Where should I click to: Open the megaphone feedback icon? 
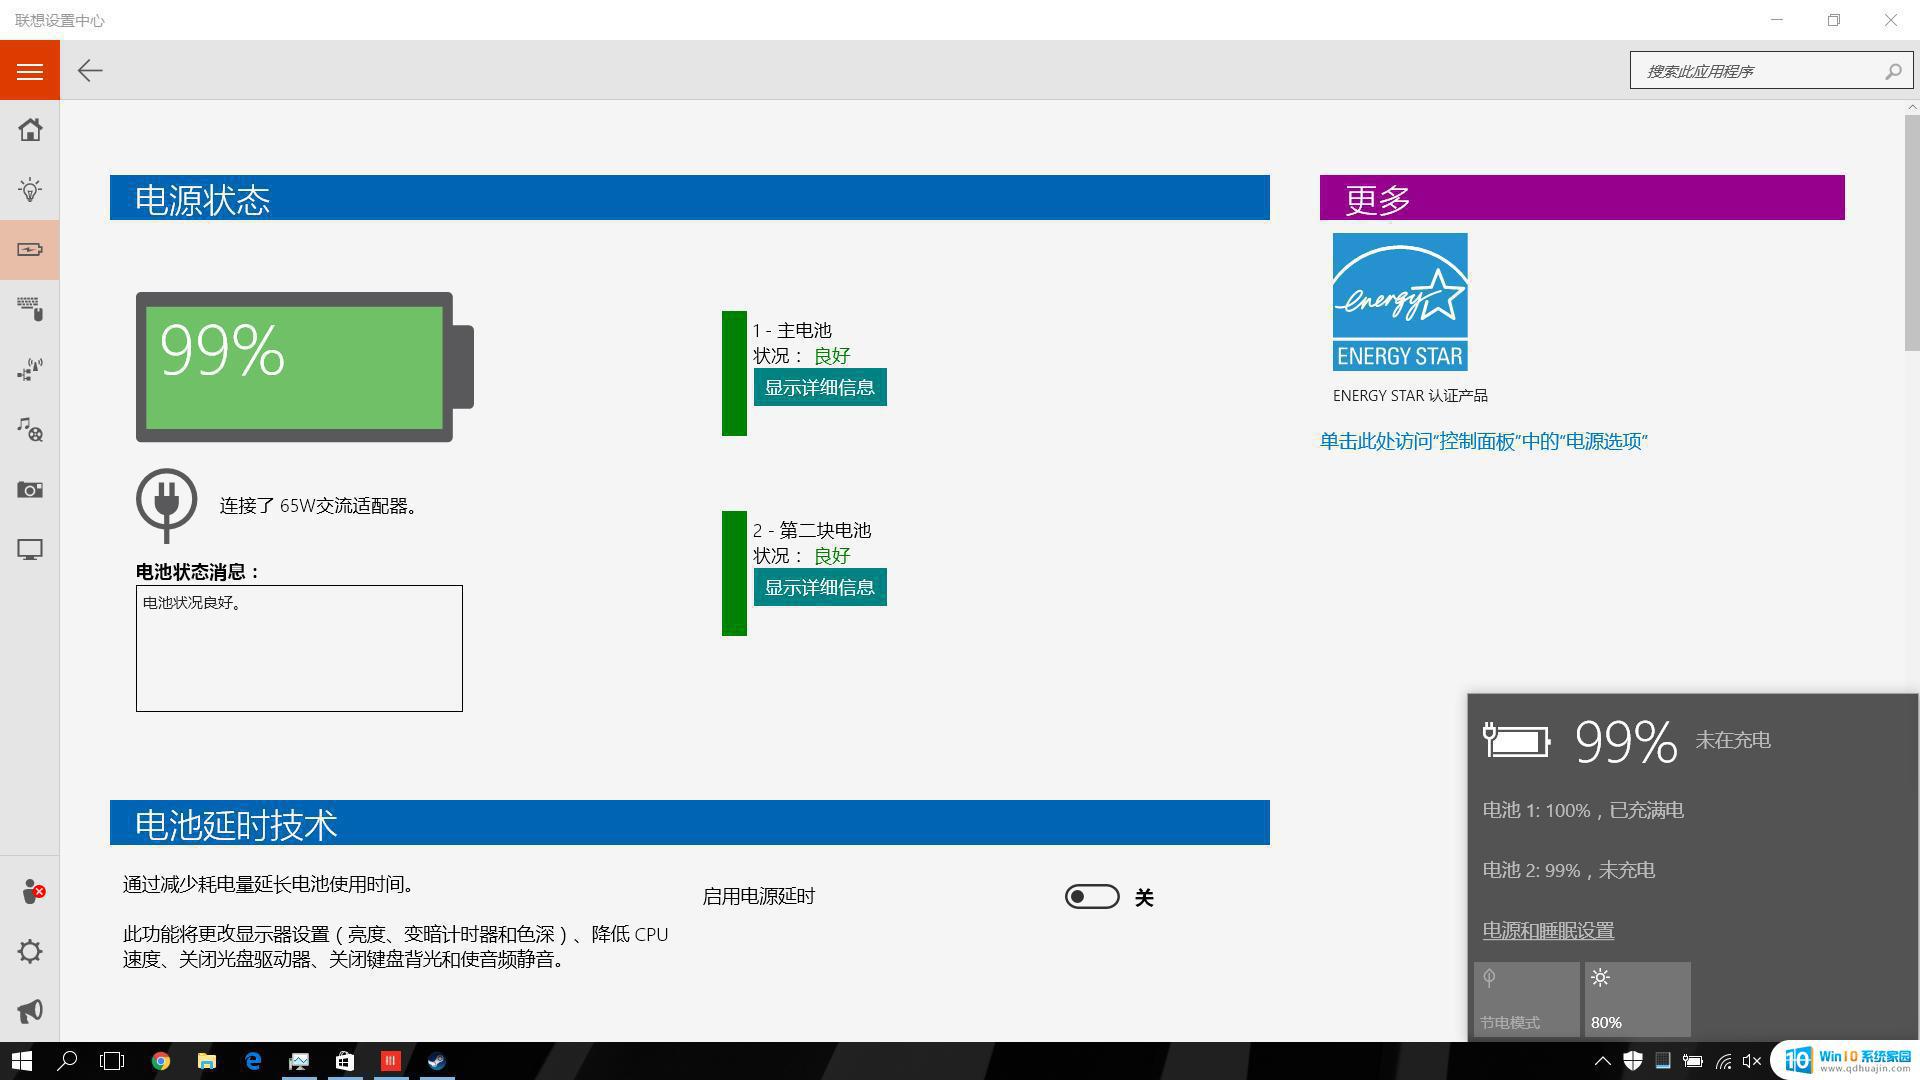[x=30, y=1011]
